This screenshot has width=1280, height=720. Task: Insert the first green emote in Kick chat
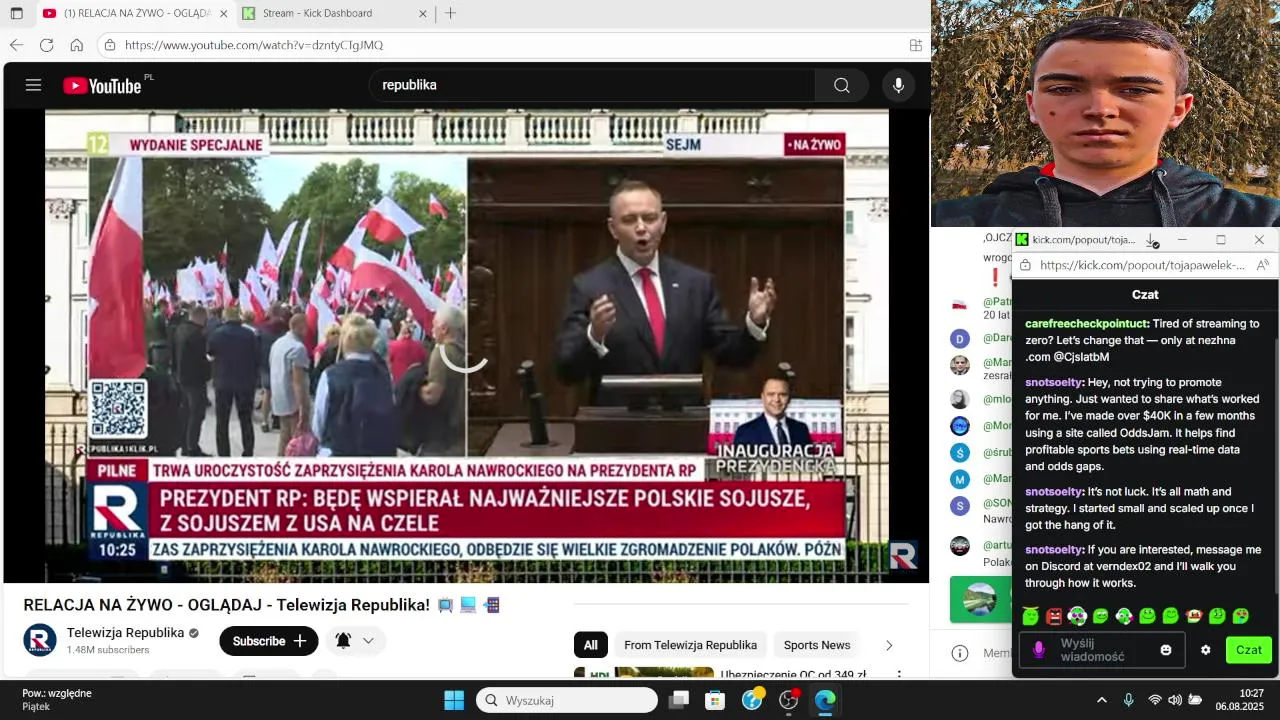click(1030, 616)
